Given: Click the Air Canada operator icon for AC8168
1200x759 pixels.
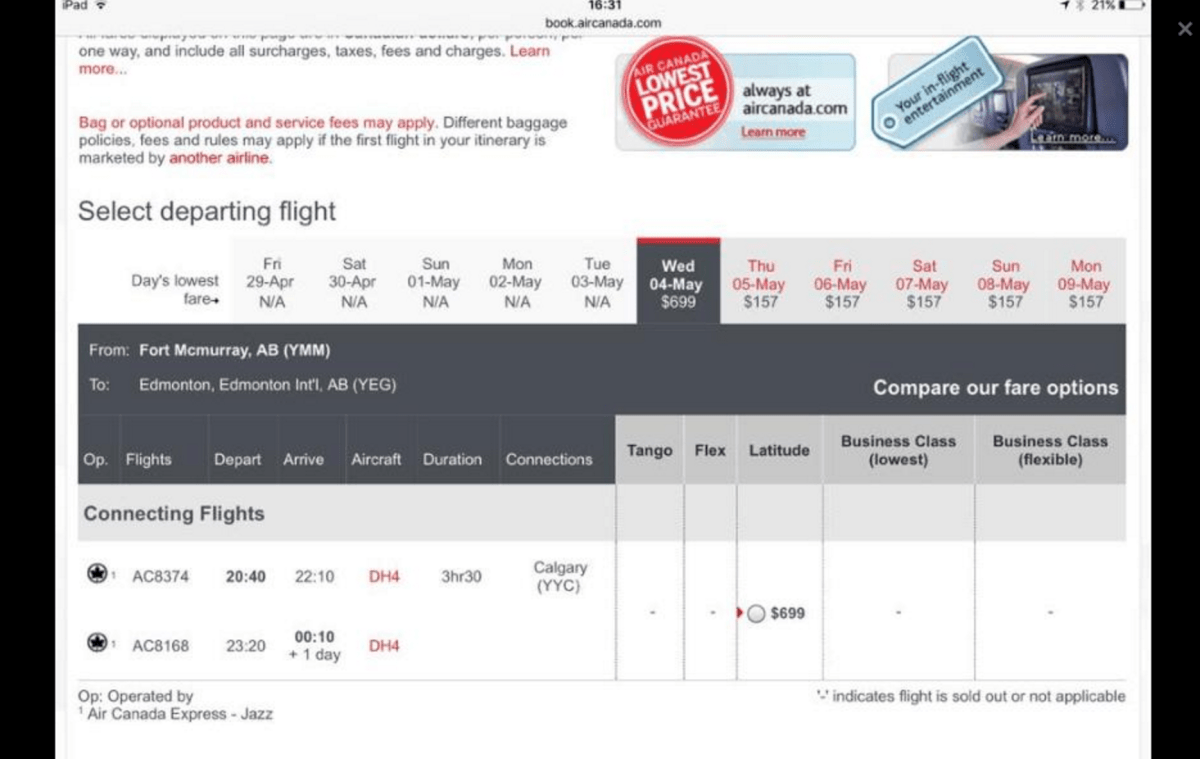Looking at the screenshot, I should (97, 643).
